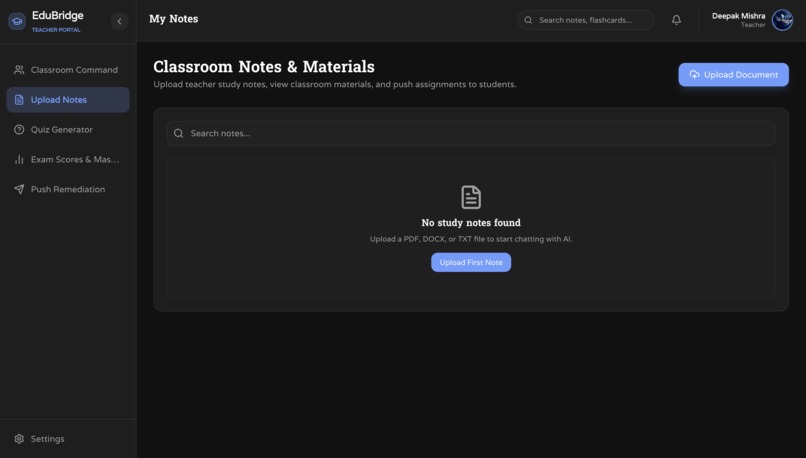Image resolution: width=806 pixels, height=458 pixels.
Task: Click the Quiz Generator question mark icon
Action: click(x=19, y=130)
